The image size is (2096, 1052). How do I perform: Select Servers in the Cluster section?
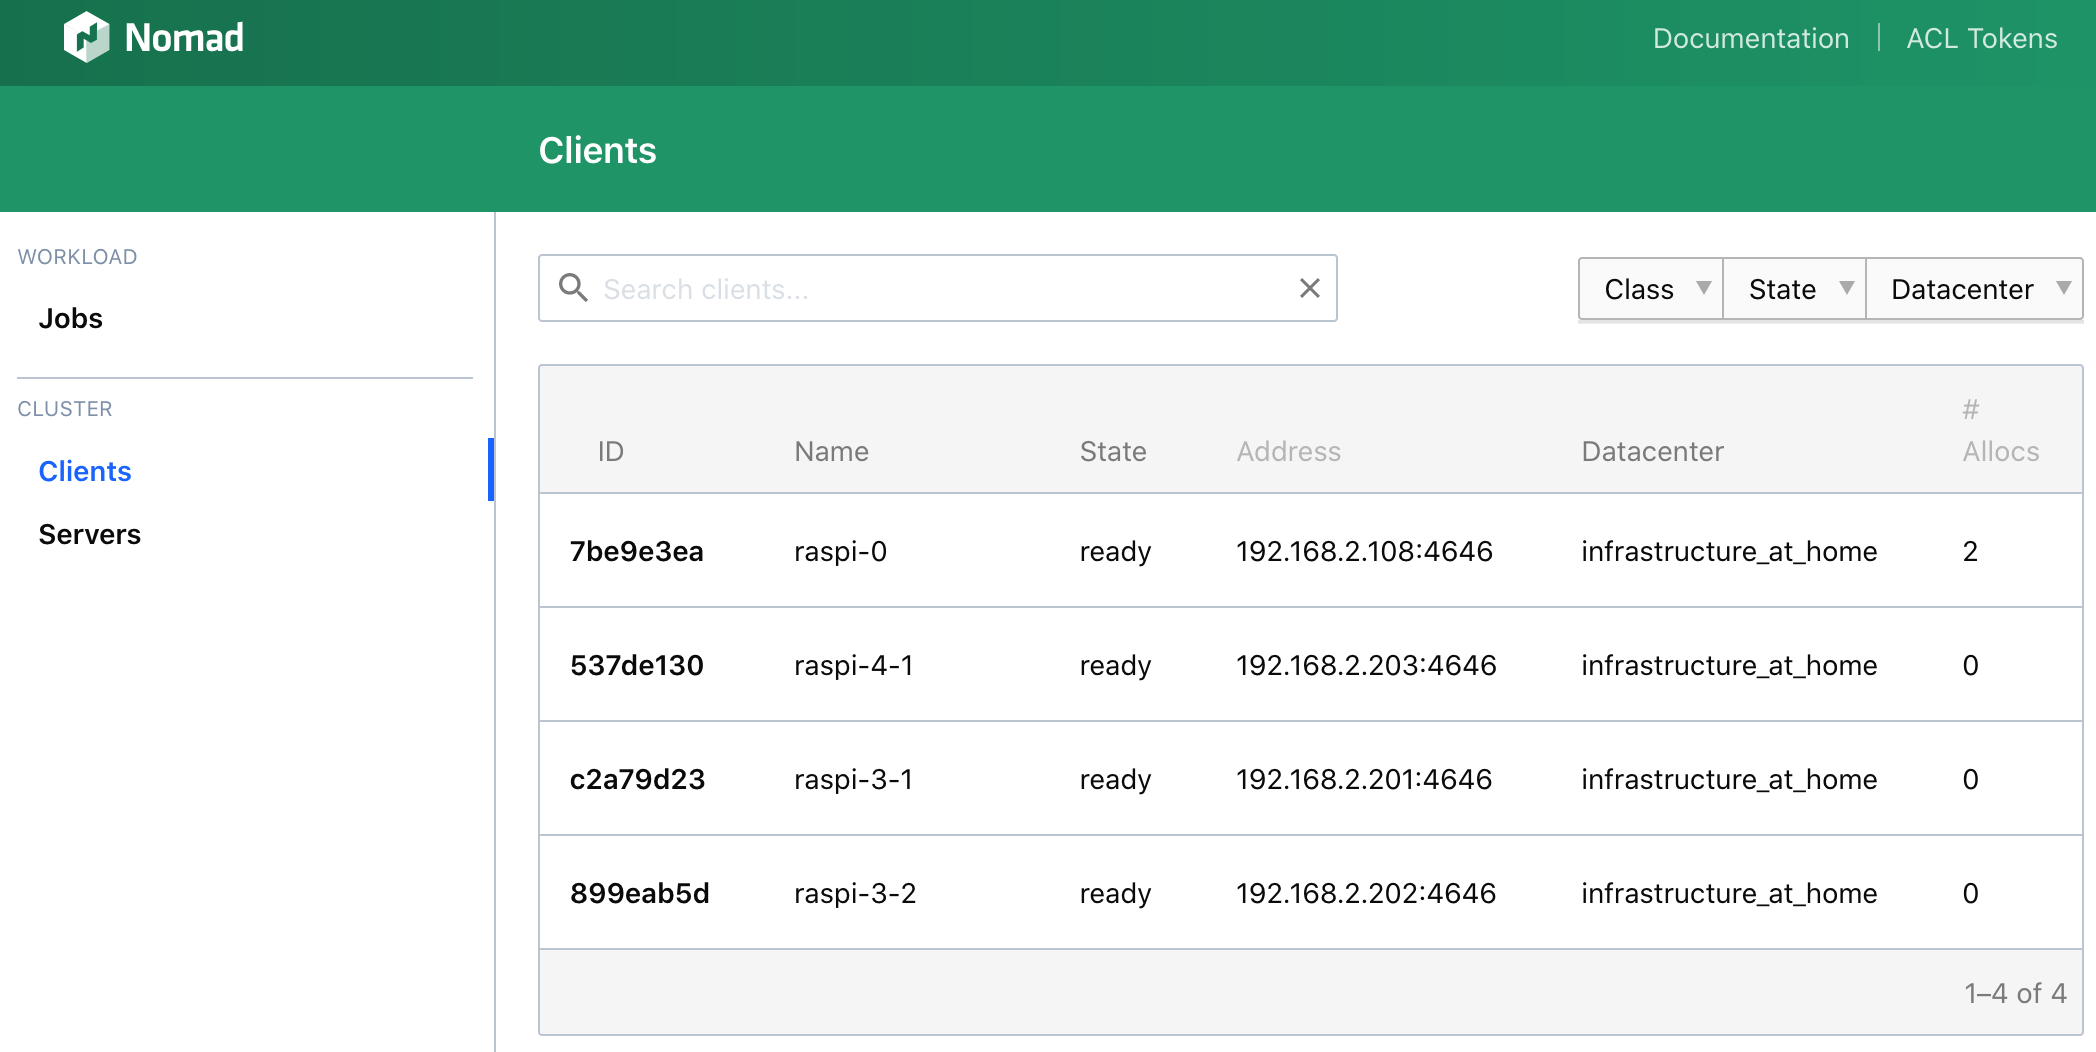coord(89,534)
